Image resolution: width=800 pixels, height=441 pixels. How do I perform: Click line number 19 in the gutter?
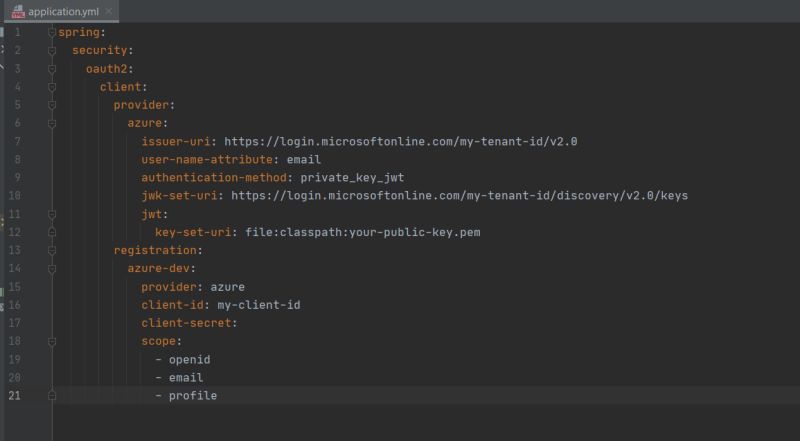(x=14, y=359)
